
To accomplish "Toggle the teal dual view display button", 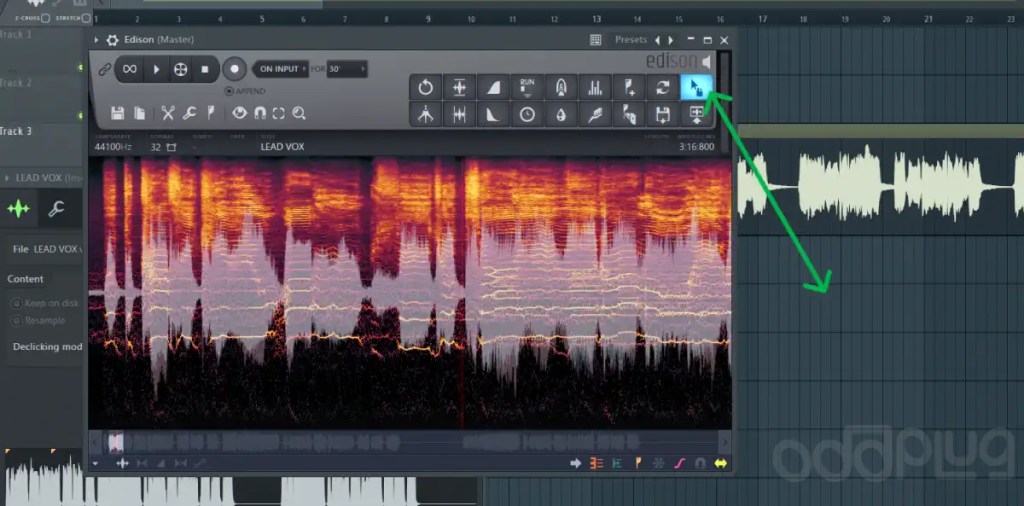I will tap(616, 464).
